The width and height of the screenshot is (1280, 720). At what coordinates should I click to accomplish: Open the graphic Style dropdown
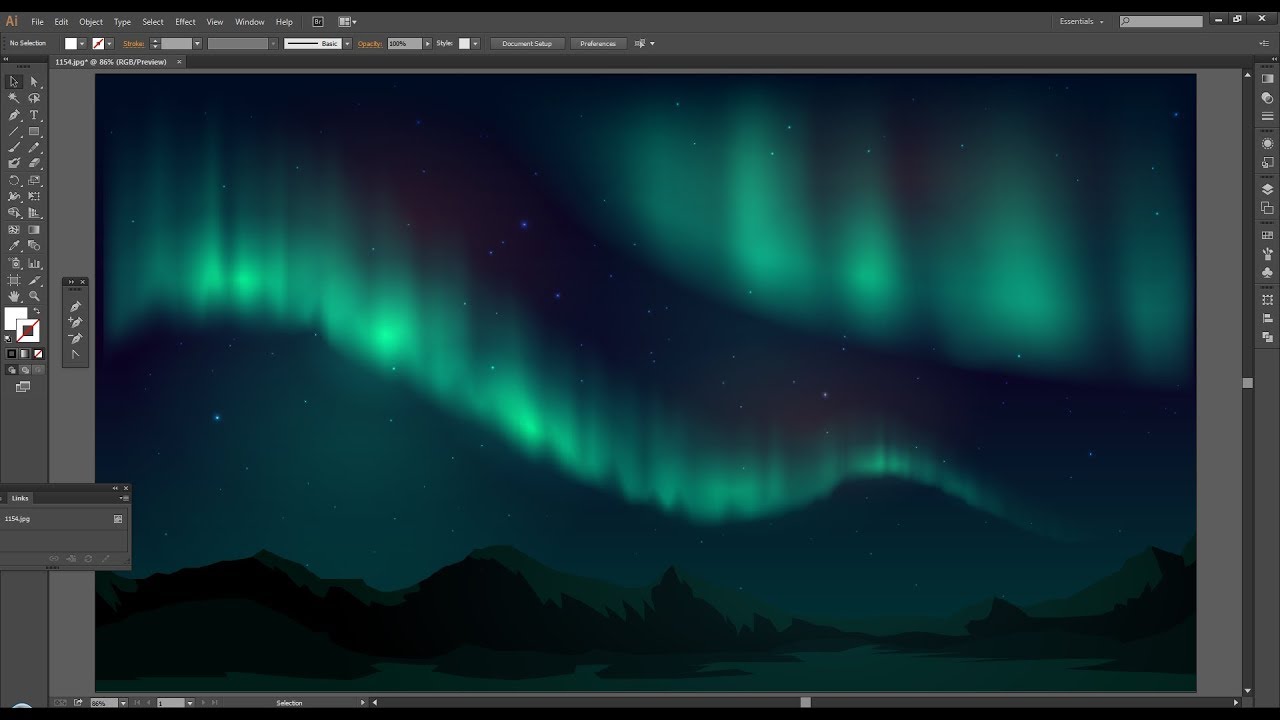click(476, 43)
